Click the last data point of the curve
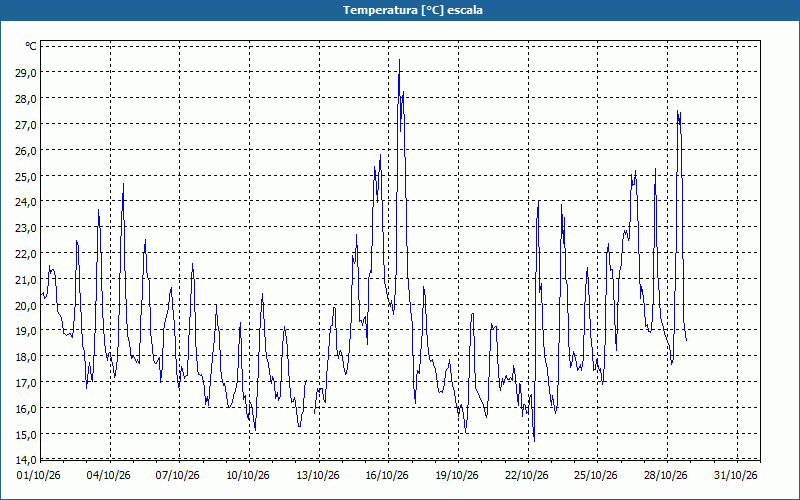The height and width of the screenshot is (500, 800). pyautogui.click(x=686, y=340)
